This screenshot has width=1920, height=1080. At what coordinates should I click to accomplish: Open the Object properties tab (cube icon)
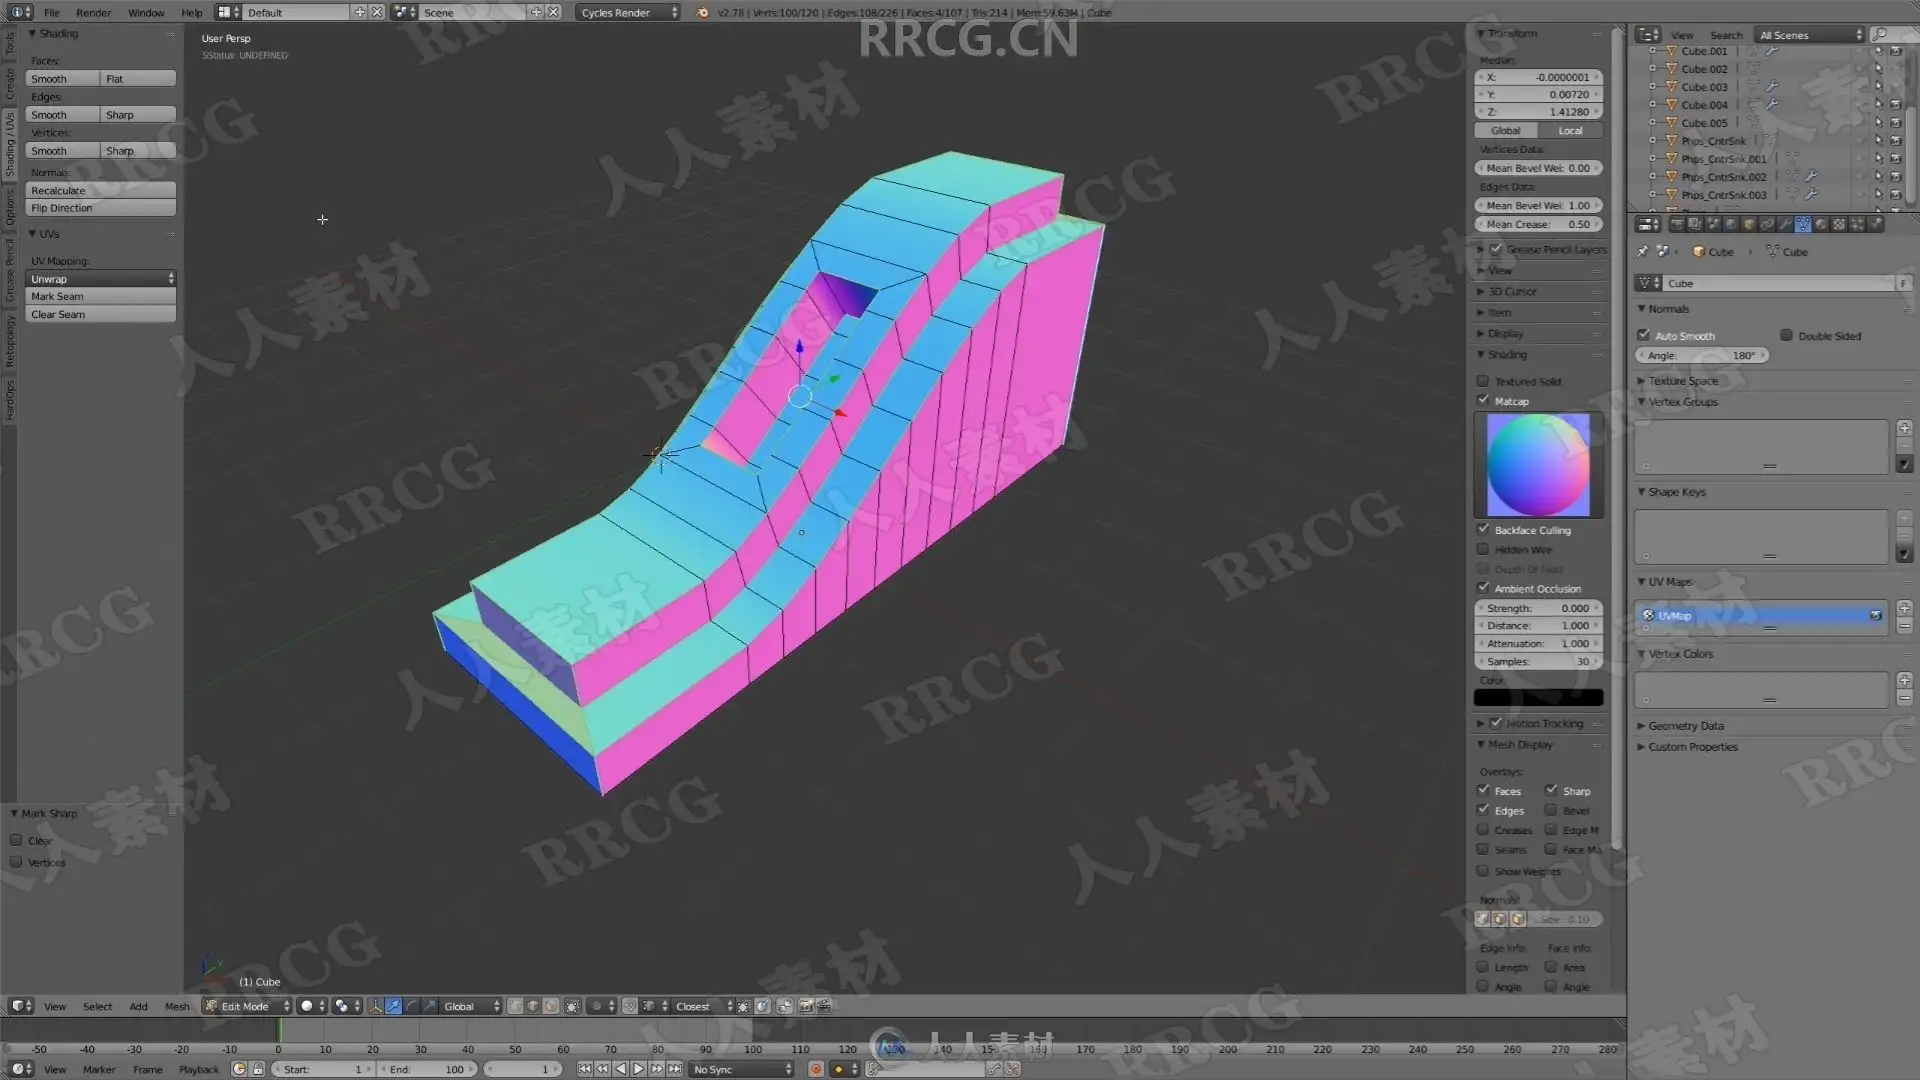point(1749,224)
